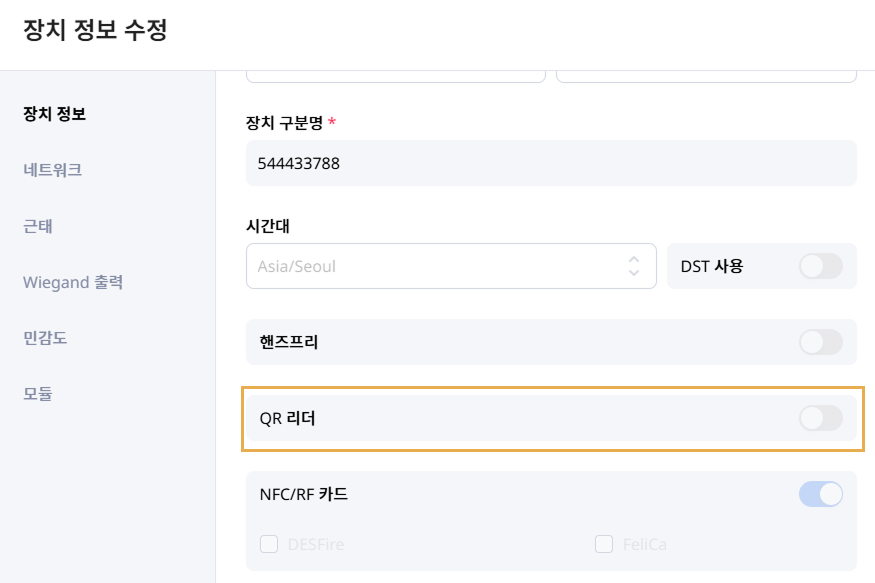
Task: Click the partially visible top-right input field
Action: pyautogui.click(x=706, y=75)
